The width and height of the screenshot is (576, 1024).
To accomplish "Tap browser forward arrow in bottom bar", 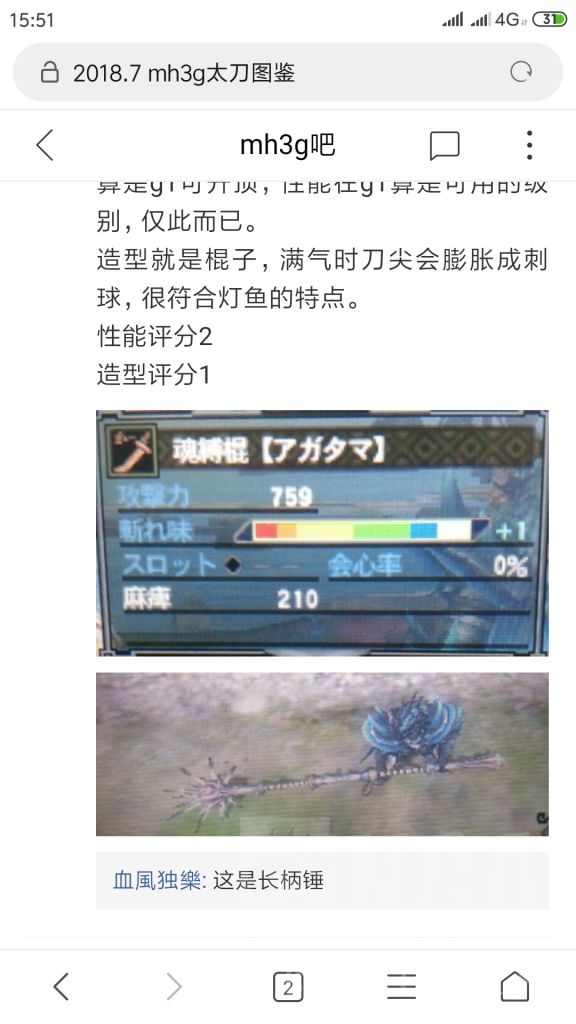I will 174,986.
